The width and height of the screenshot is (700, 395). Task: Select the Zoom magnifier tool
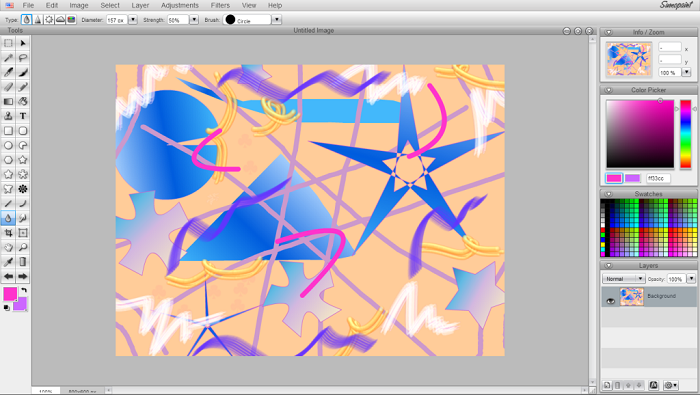(x=23, y=247)
